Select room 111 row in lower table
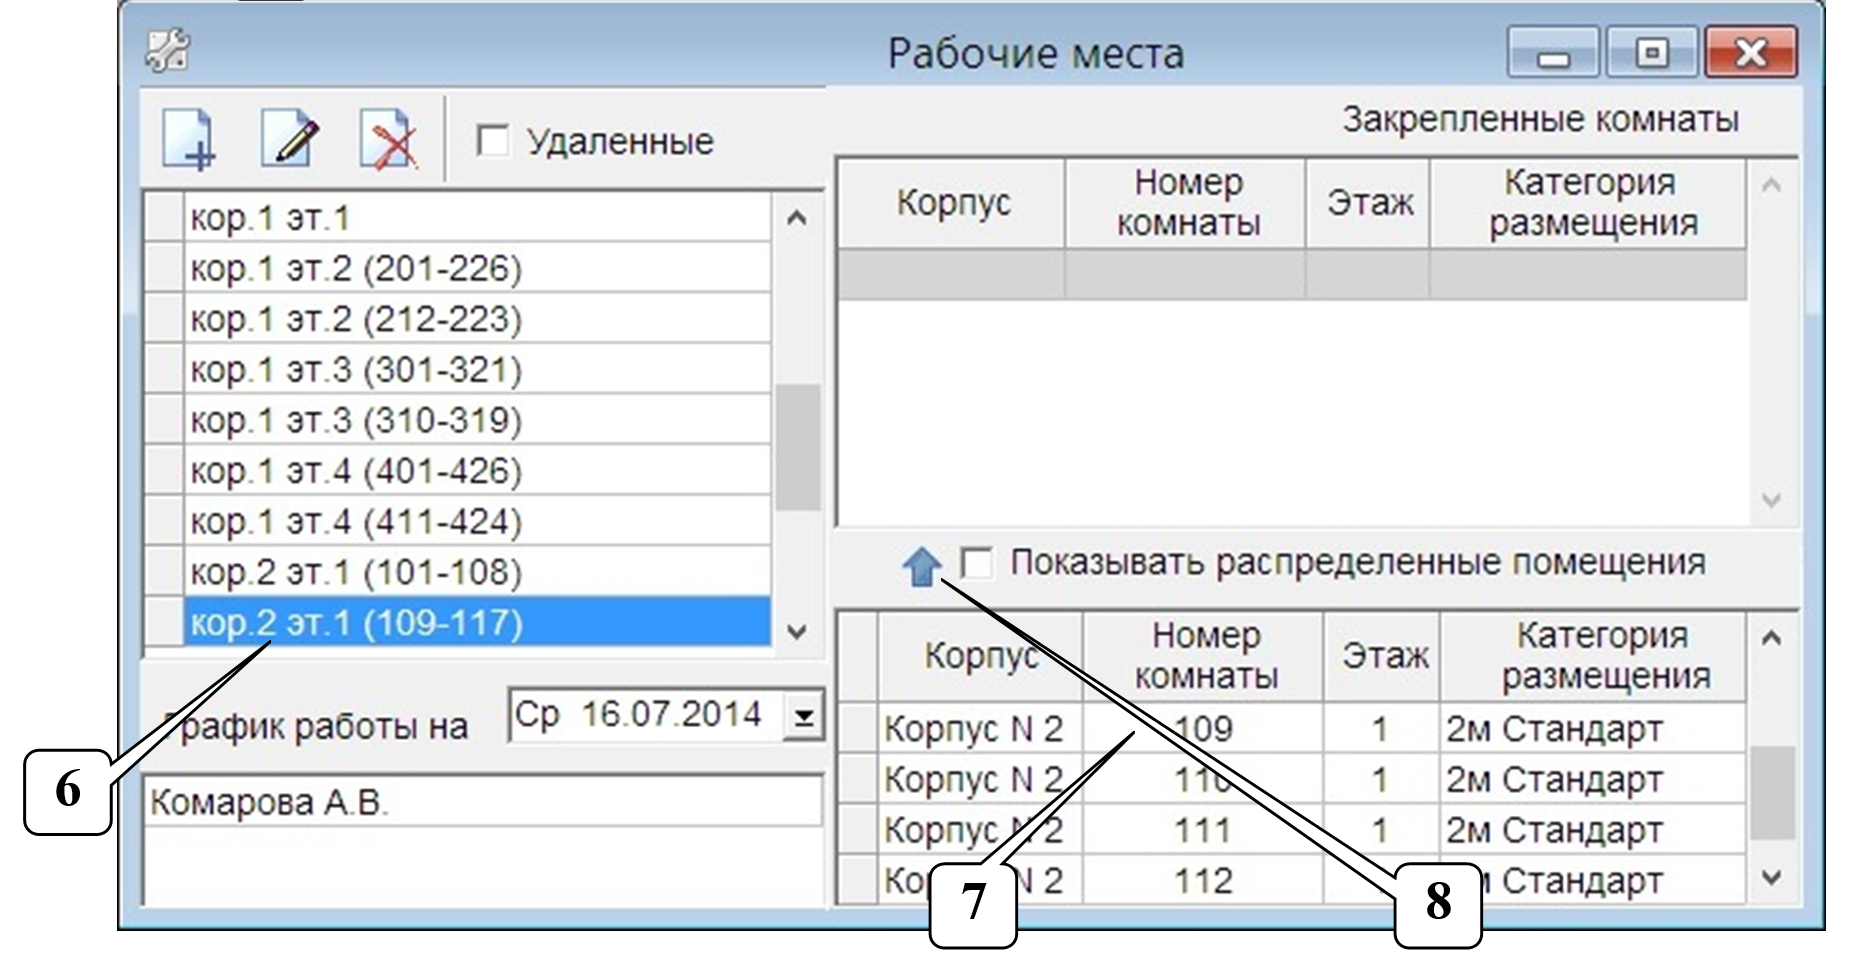 pyautogui.click(x=1202, y=830)
